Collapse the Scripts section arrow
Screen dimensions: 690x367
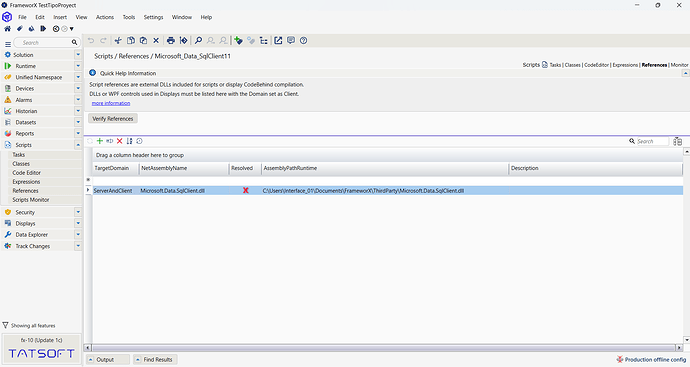pos(78,145)
